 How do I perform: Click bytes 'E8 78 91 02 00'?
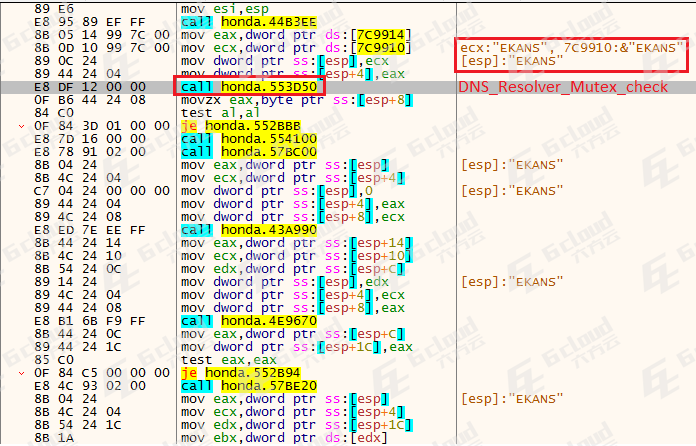coord(90,152)
